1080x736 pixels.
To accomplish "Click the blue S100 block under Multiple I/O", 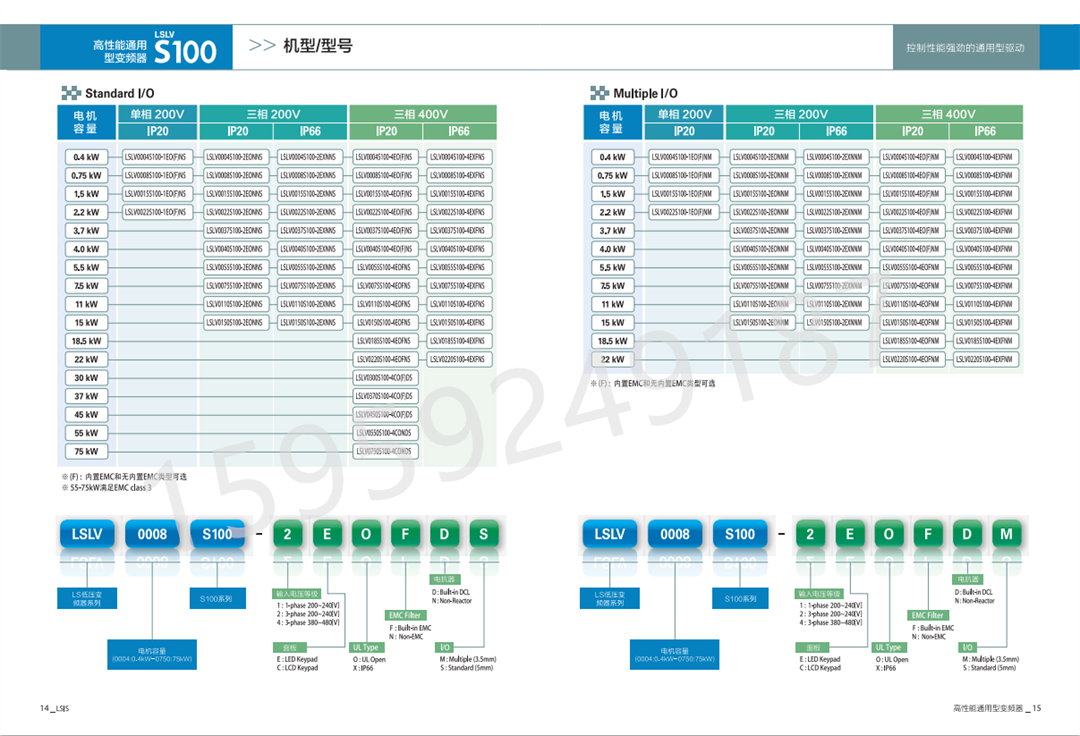I will pos(740,534).
